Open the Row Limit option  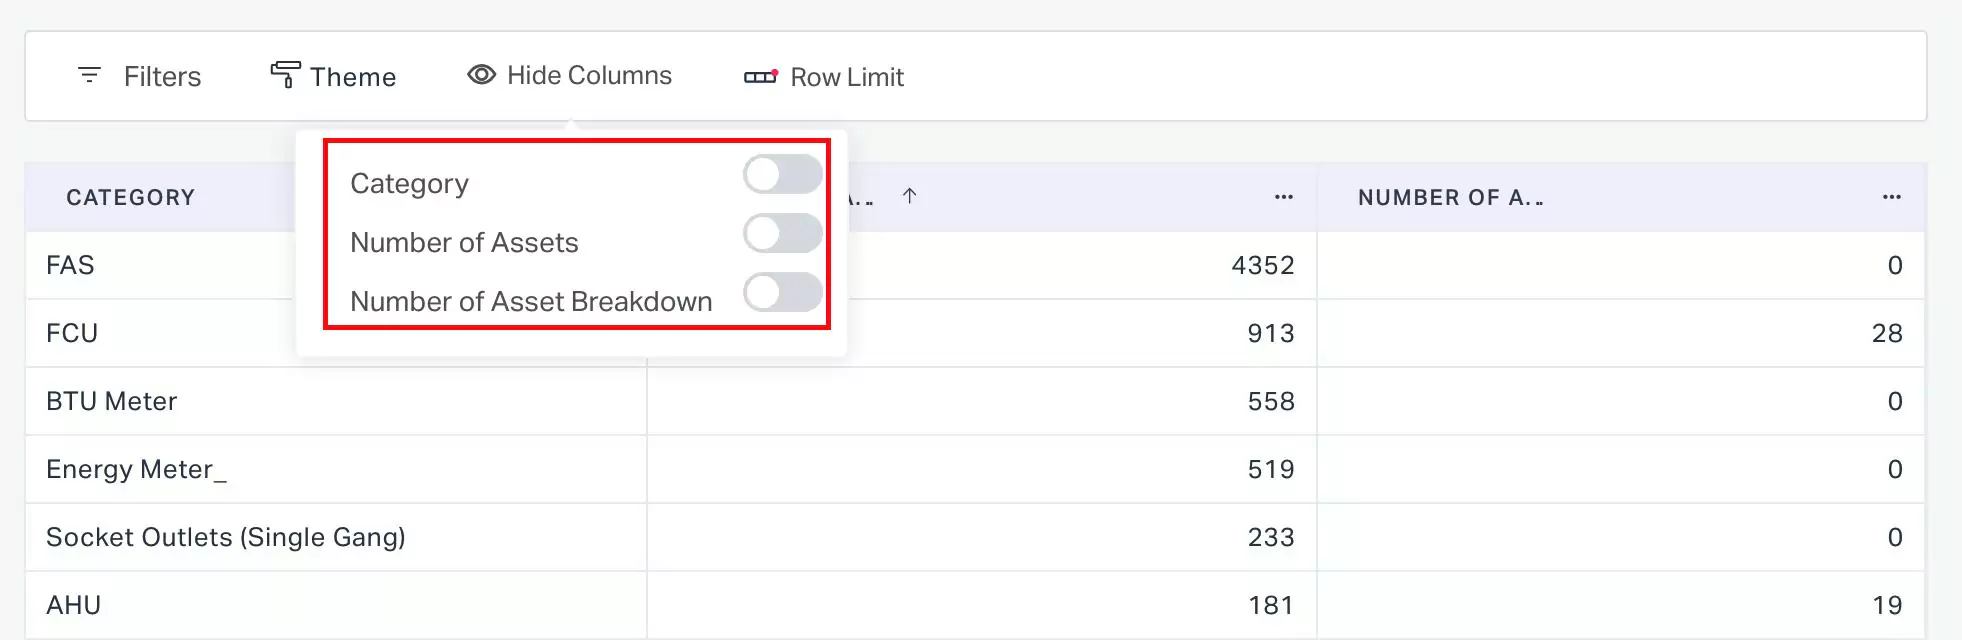coord(824,77)
